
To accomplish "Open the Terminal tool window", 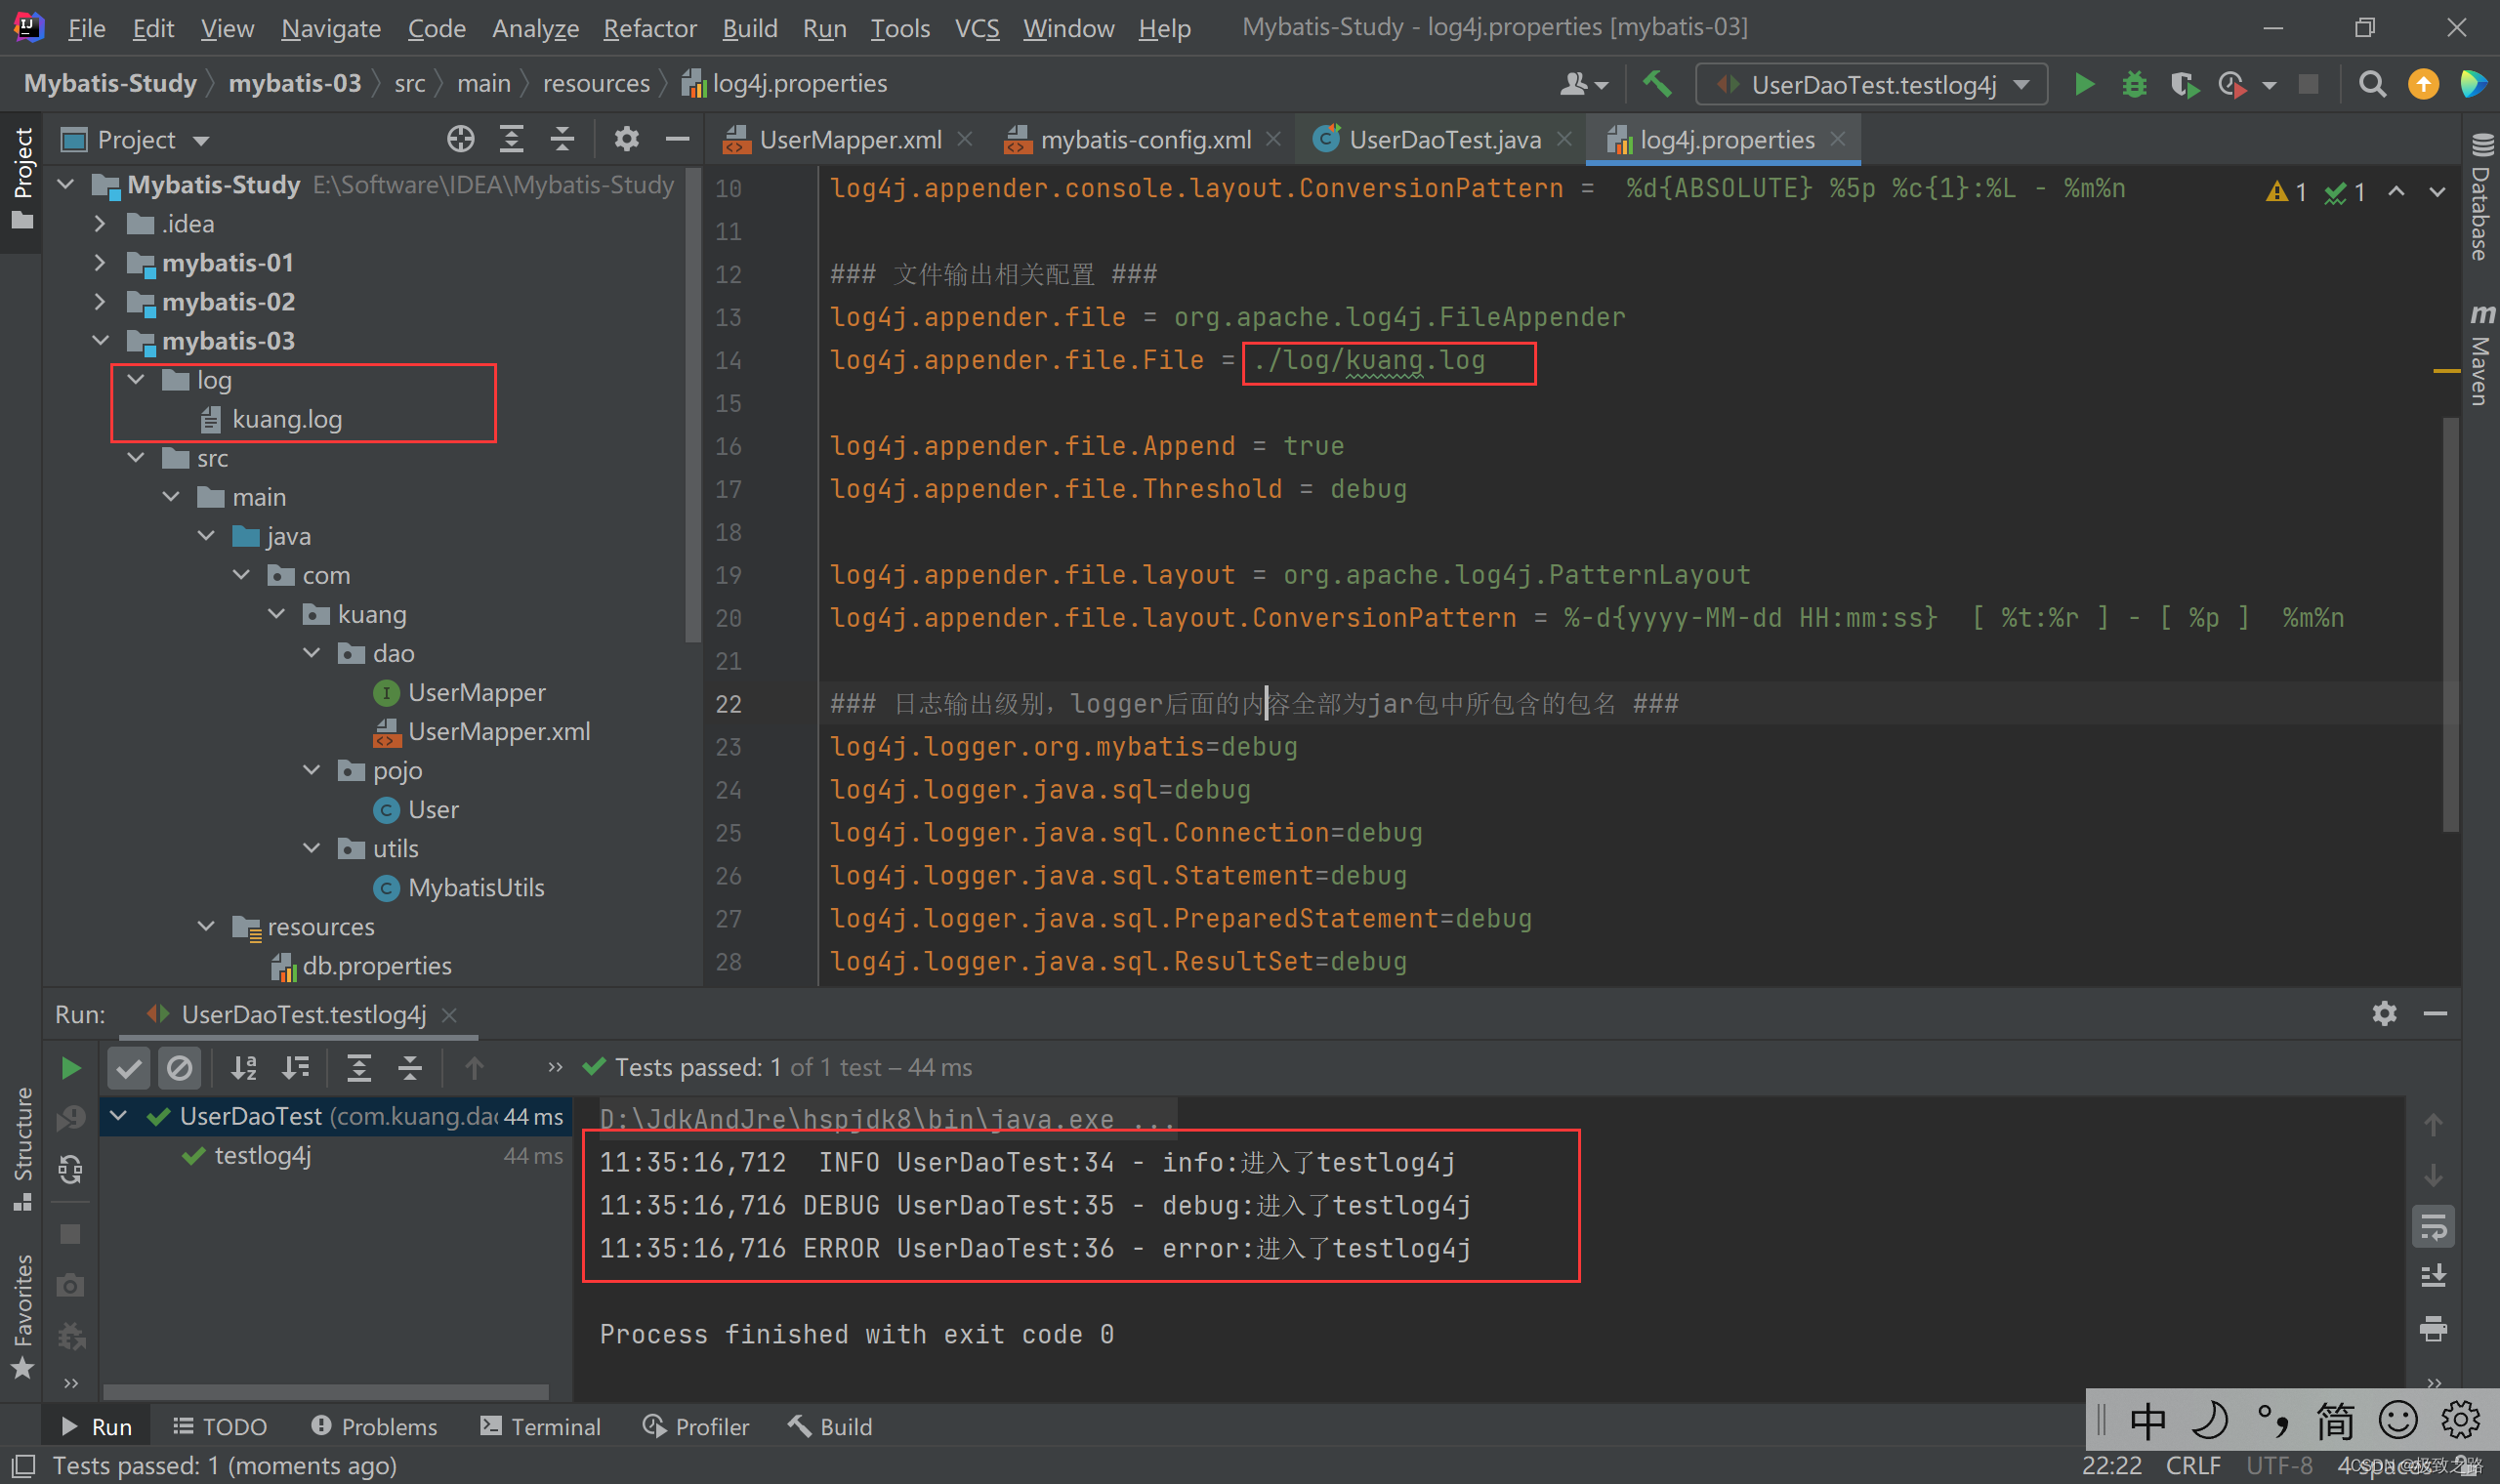I will point(540,1427).
